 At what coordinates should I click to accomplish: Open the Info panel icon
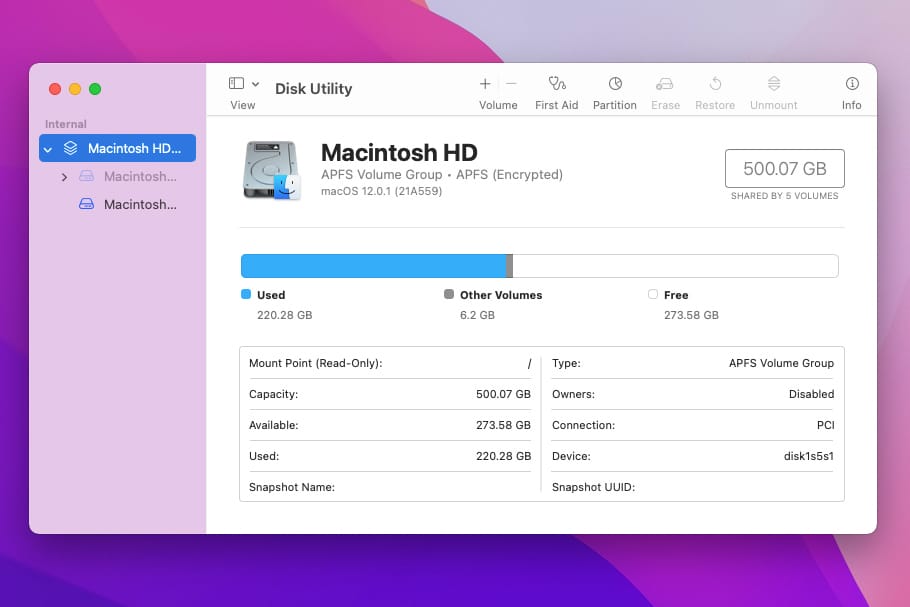(x=851, y=84)
